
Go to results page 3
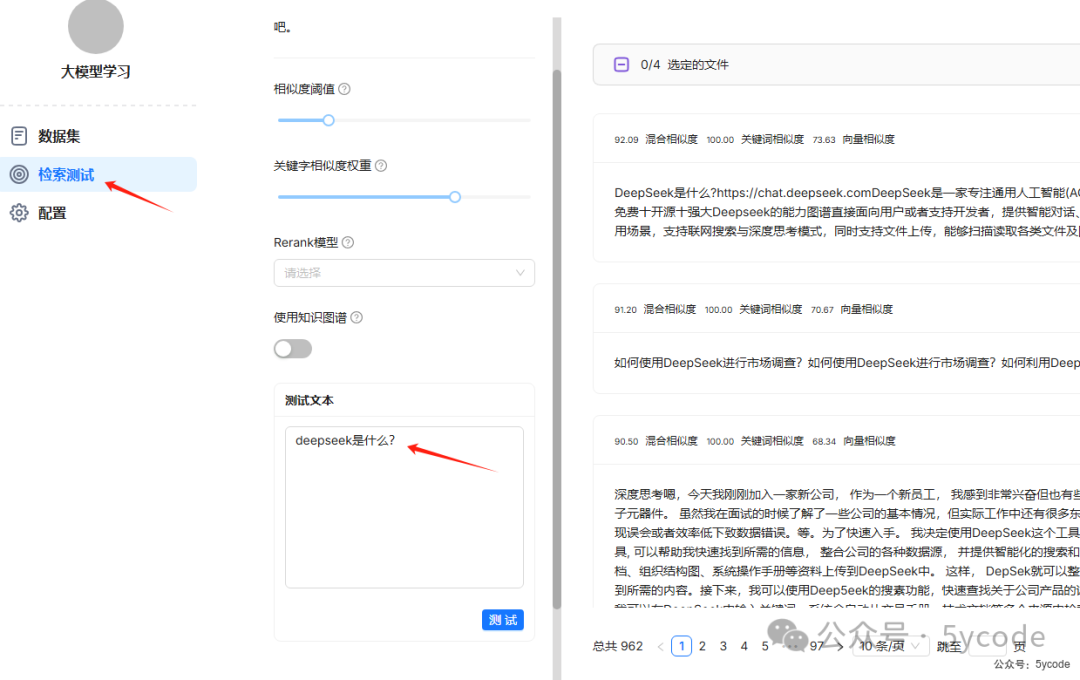tap(723, 646)
